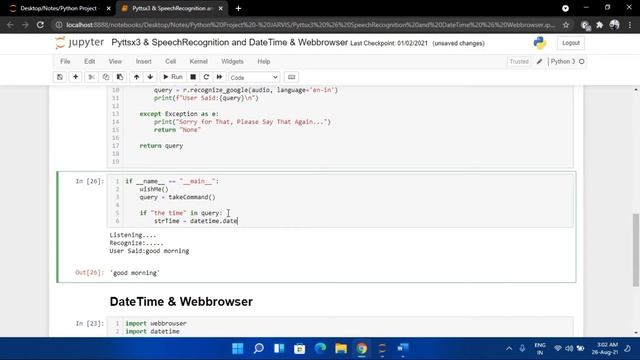Click the Python logo icon

[x=540, y=43]
